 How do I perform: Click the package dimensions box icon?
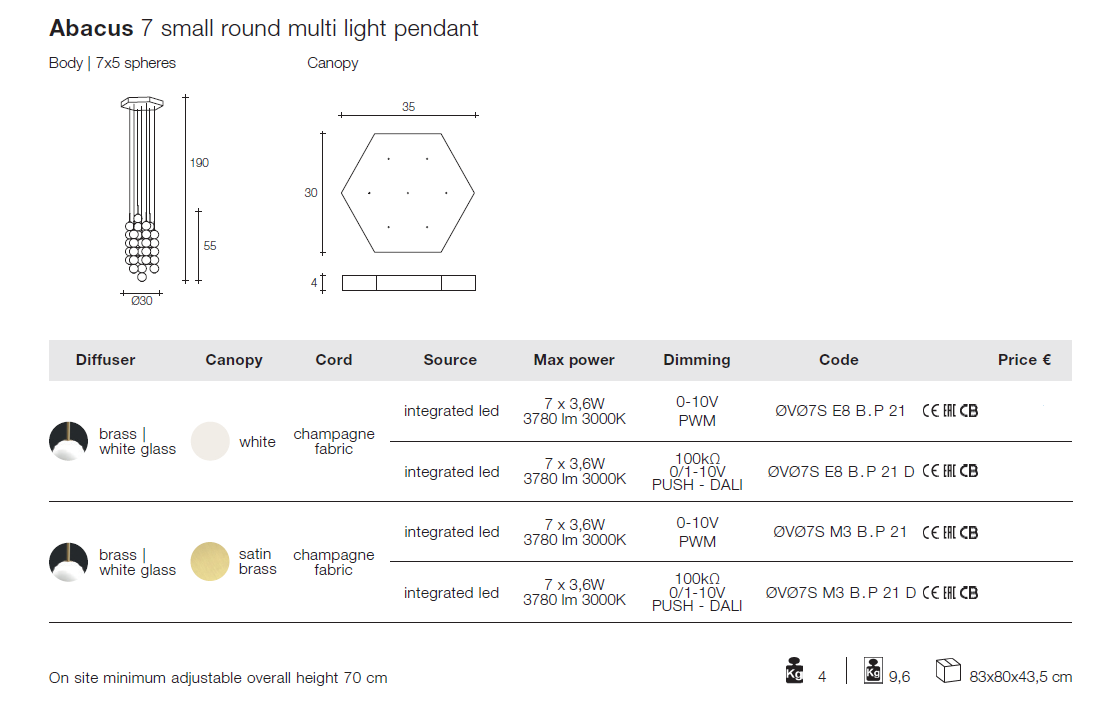[x=948, y=670]
